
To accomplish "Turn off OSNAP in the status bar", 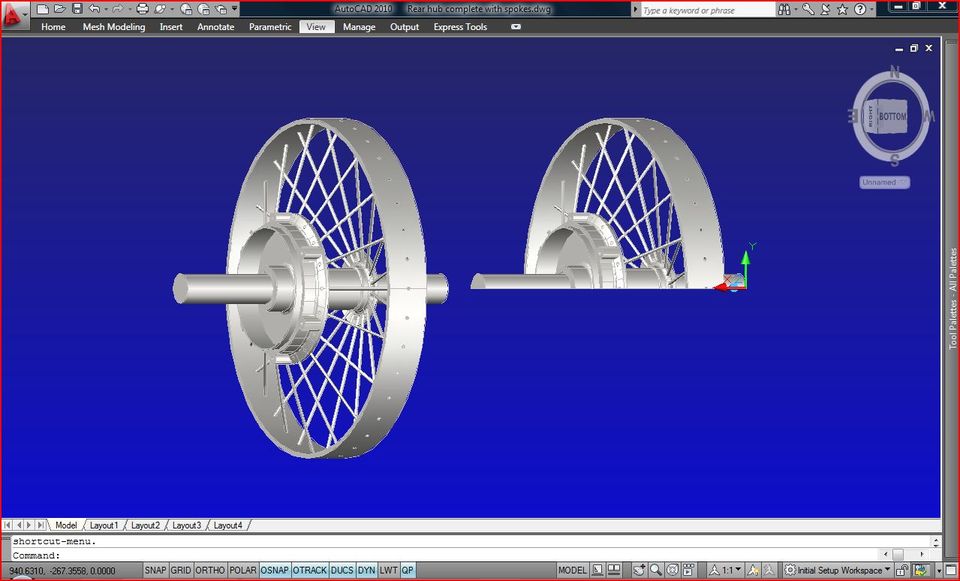I will [274, 570].
